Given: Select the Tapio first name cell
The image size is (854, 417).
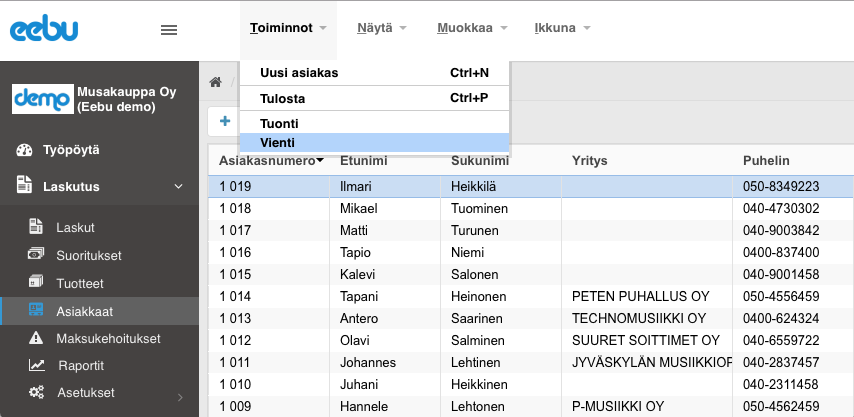Looking at the screenshot, I should click(385, 253).
